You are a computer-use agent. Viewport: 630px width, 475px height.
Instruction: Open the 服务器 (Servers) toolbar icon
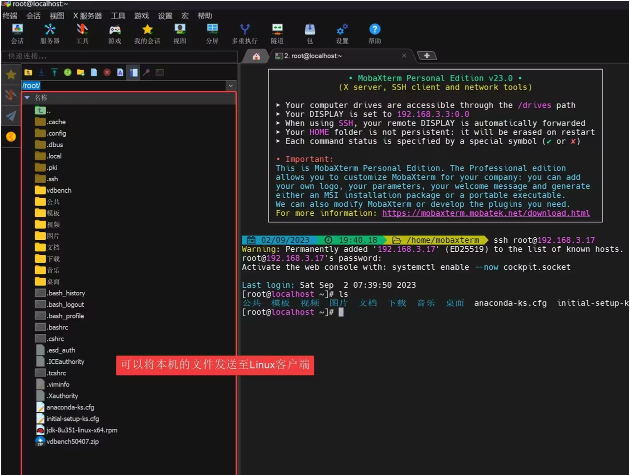coord(49,33)
